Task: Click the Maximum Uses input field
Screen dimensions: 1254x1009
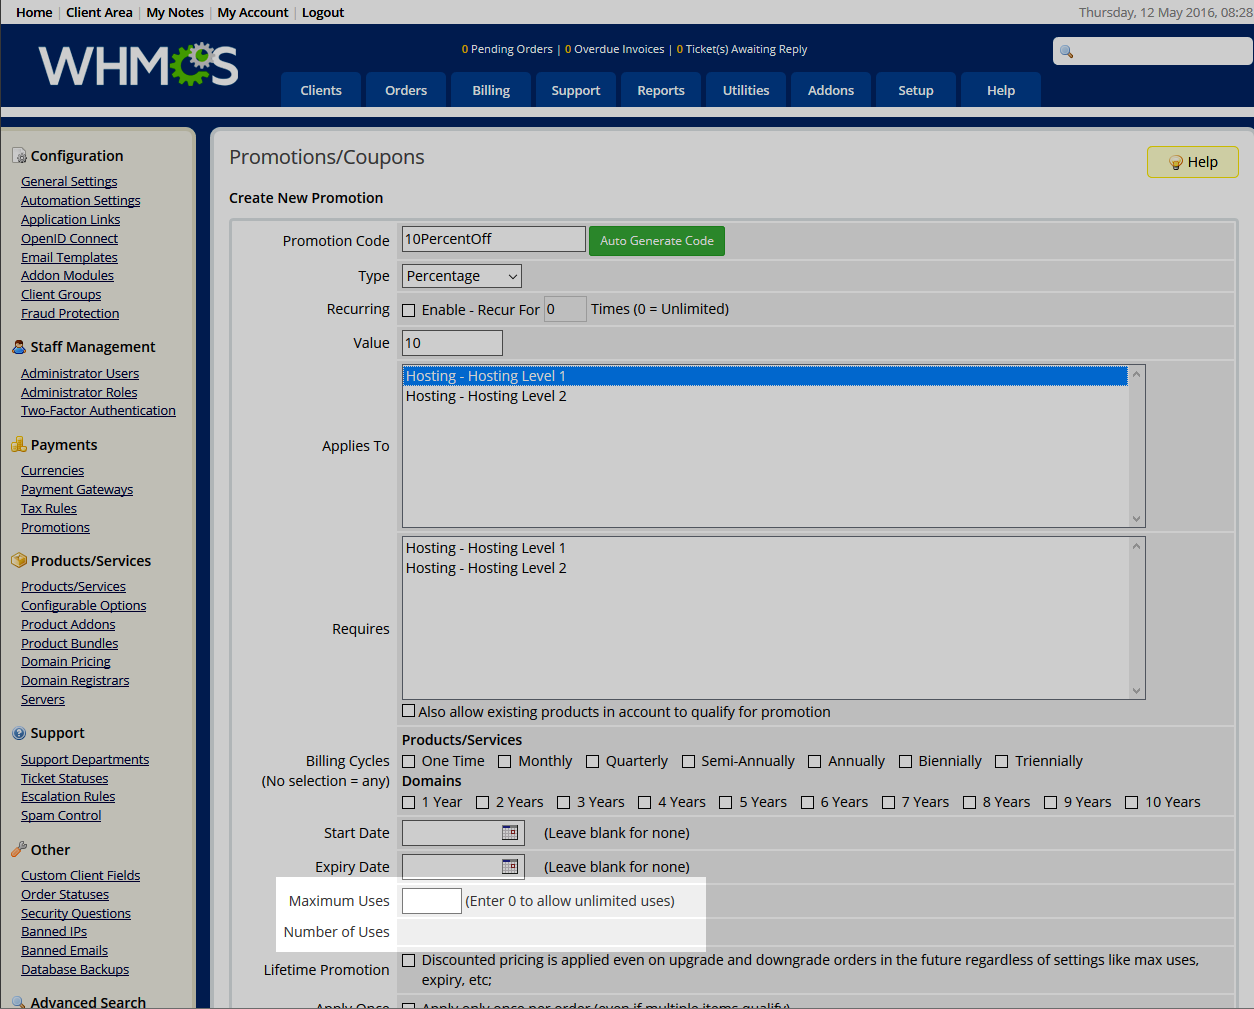Action: 431,901
